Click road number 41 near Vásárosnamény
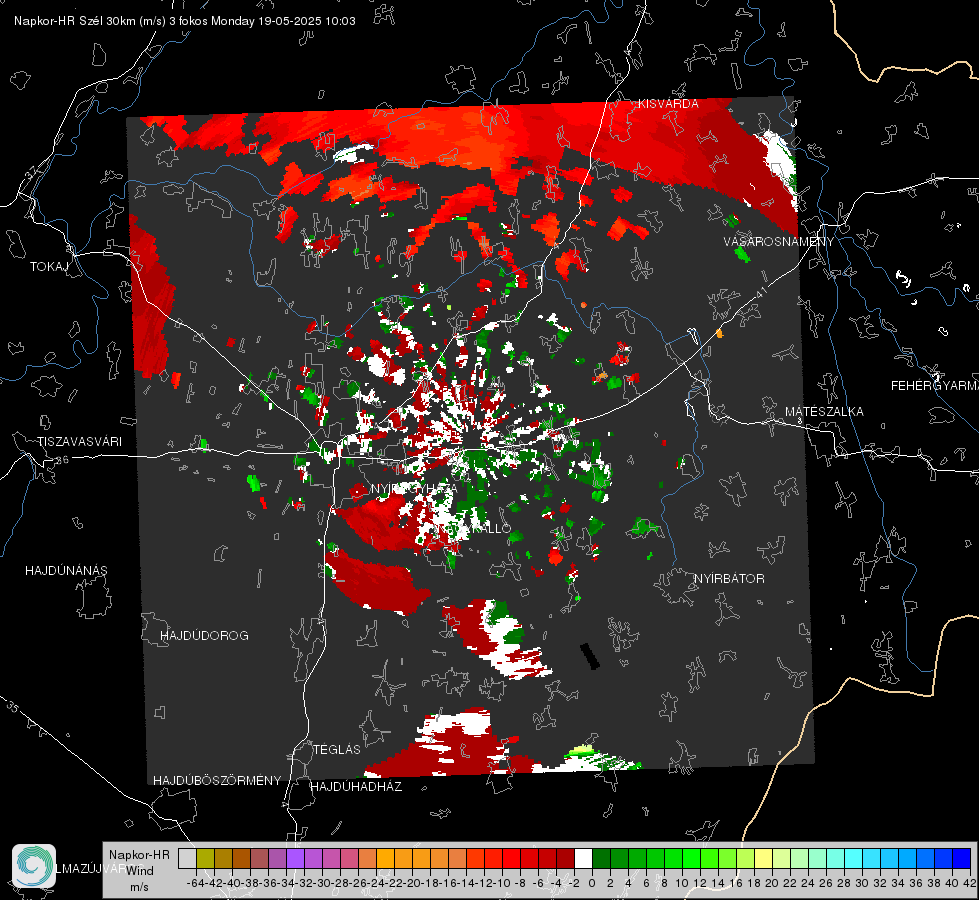This screenshot has width=979, height=900. tap(760, 292)
